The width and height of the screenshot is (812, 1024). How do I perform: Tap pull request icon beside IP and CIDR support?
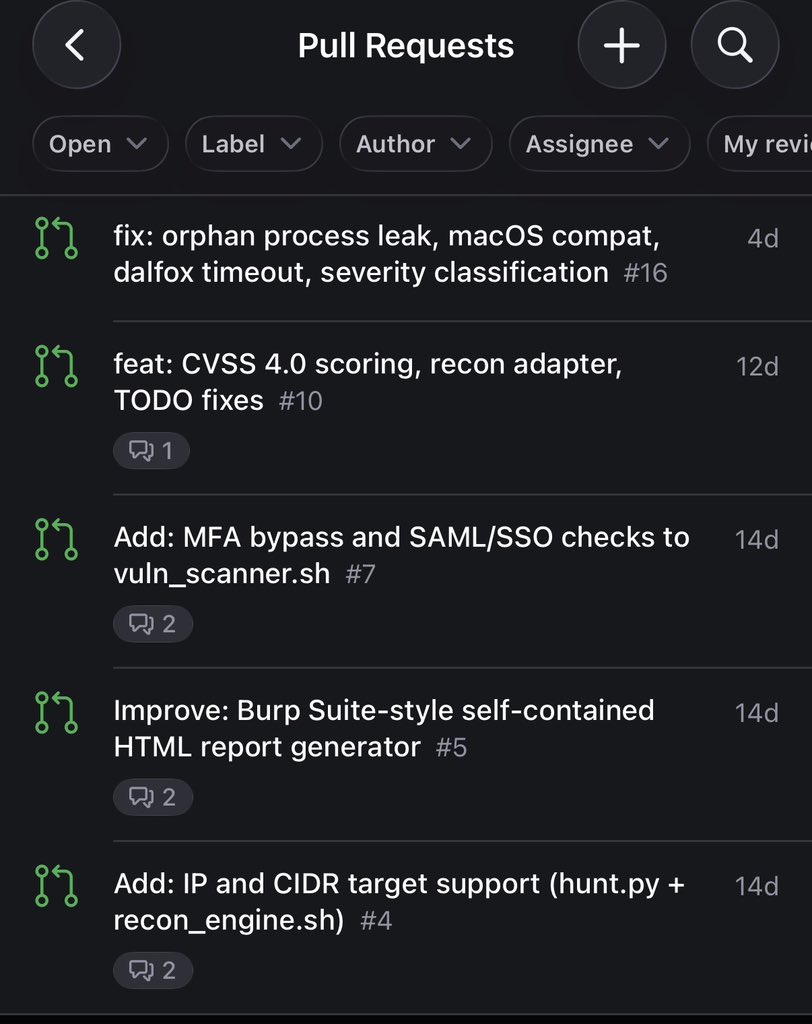[x=56, y=886]
